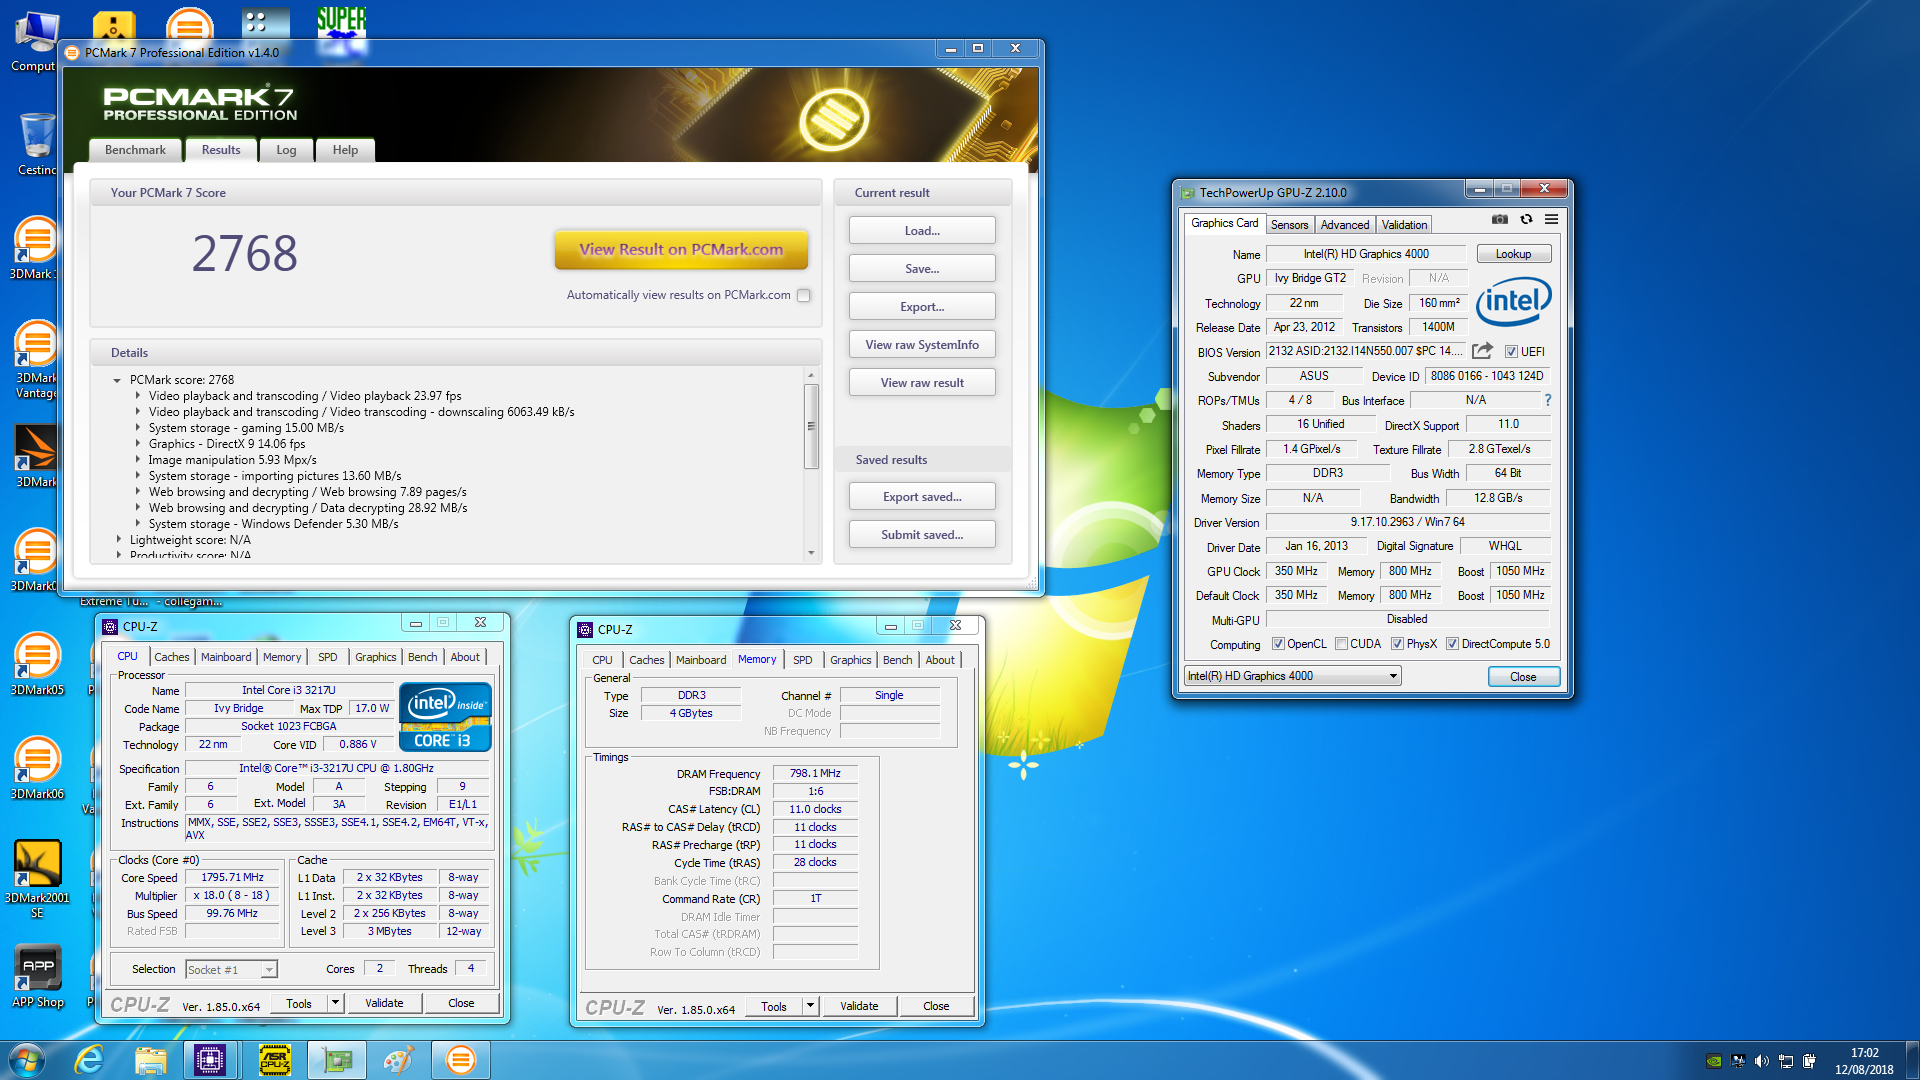
Task: Toggle the DirectCompute 5.0 checkbox
Action: (1452, 644)
